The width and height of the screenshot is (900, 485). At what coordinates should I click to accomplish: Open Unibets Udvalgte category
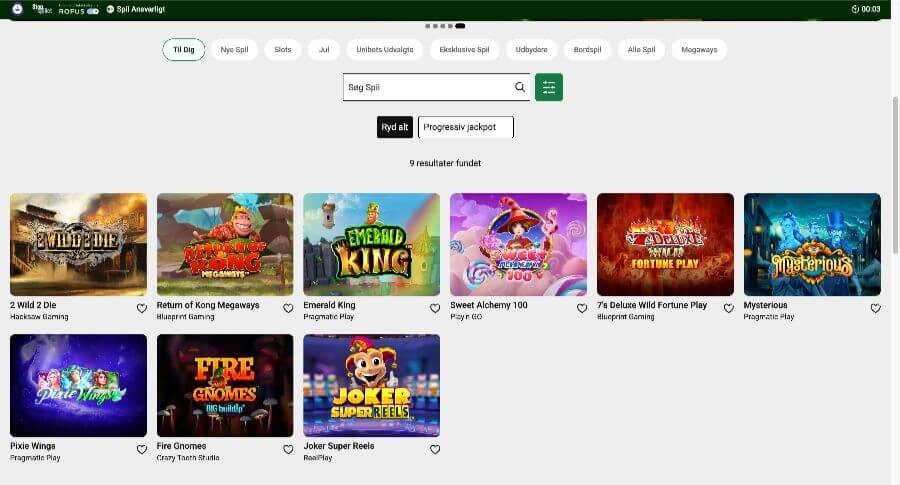(385, 50)
